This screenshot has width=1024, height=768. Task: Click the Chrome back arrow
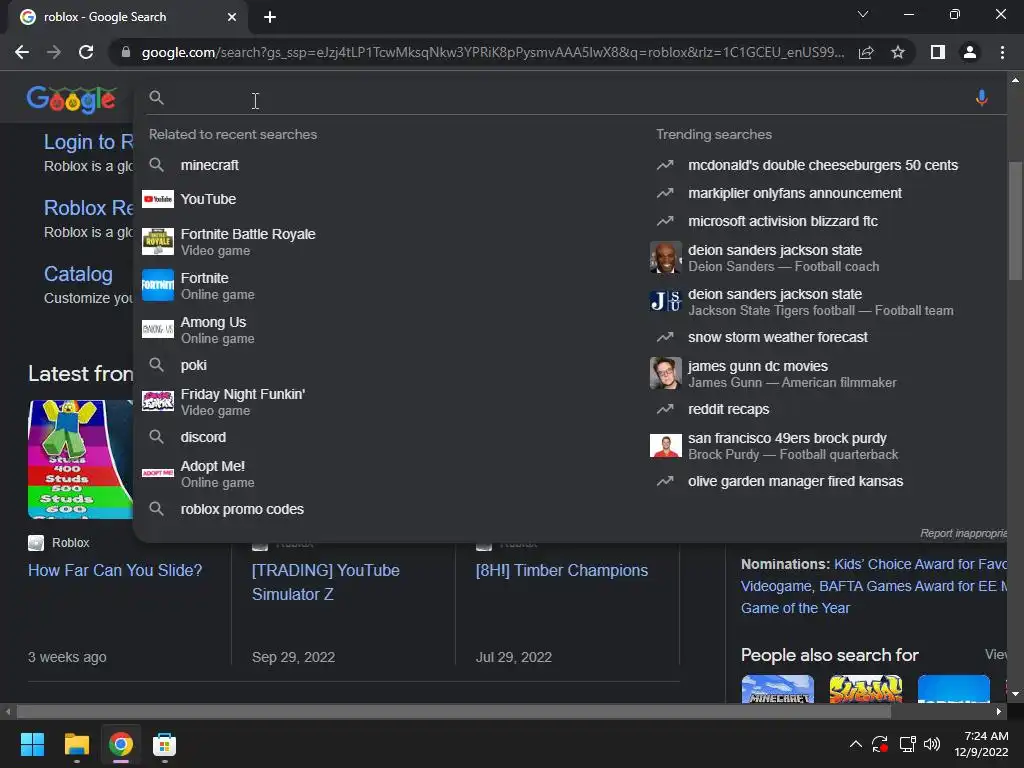(x=22, y=52)
